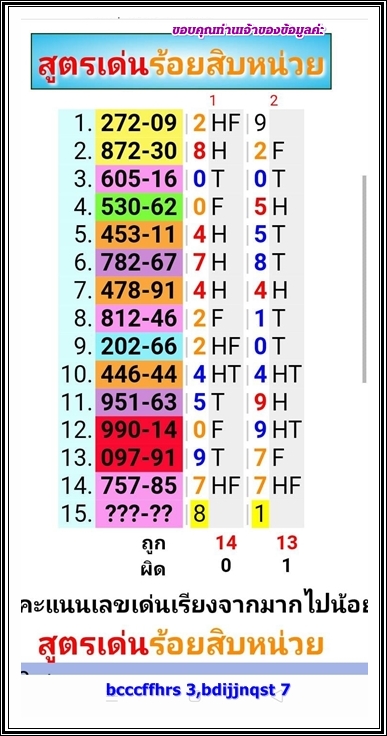Image resolution: width=387 pixels, height=736 pixels.
Task: Click the 2 F entry in row 2
Action: point(269,151)
